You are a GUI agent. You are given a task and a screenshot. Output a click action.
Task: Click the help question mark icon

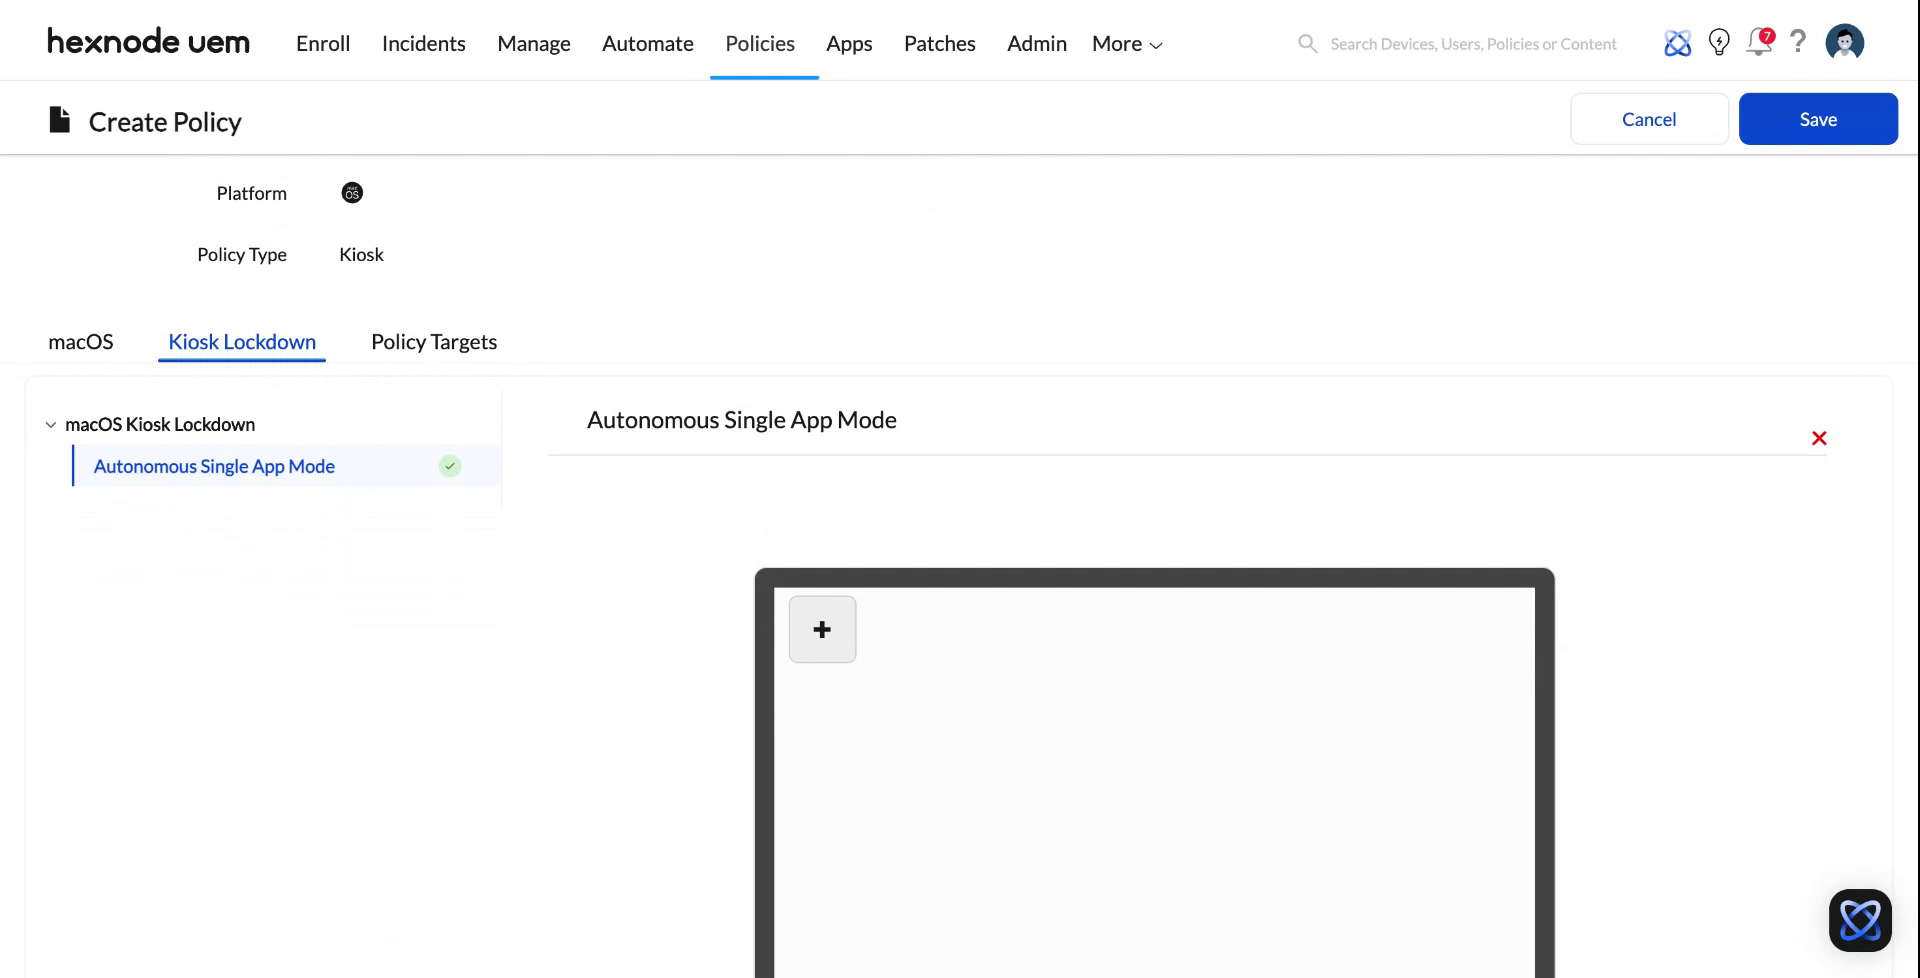point(1798,42)
